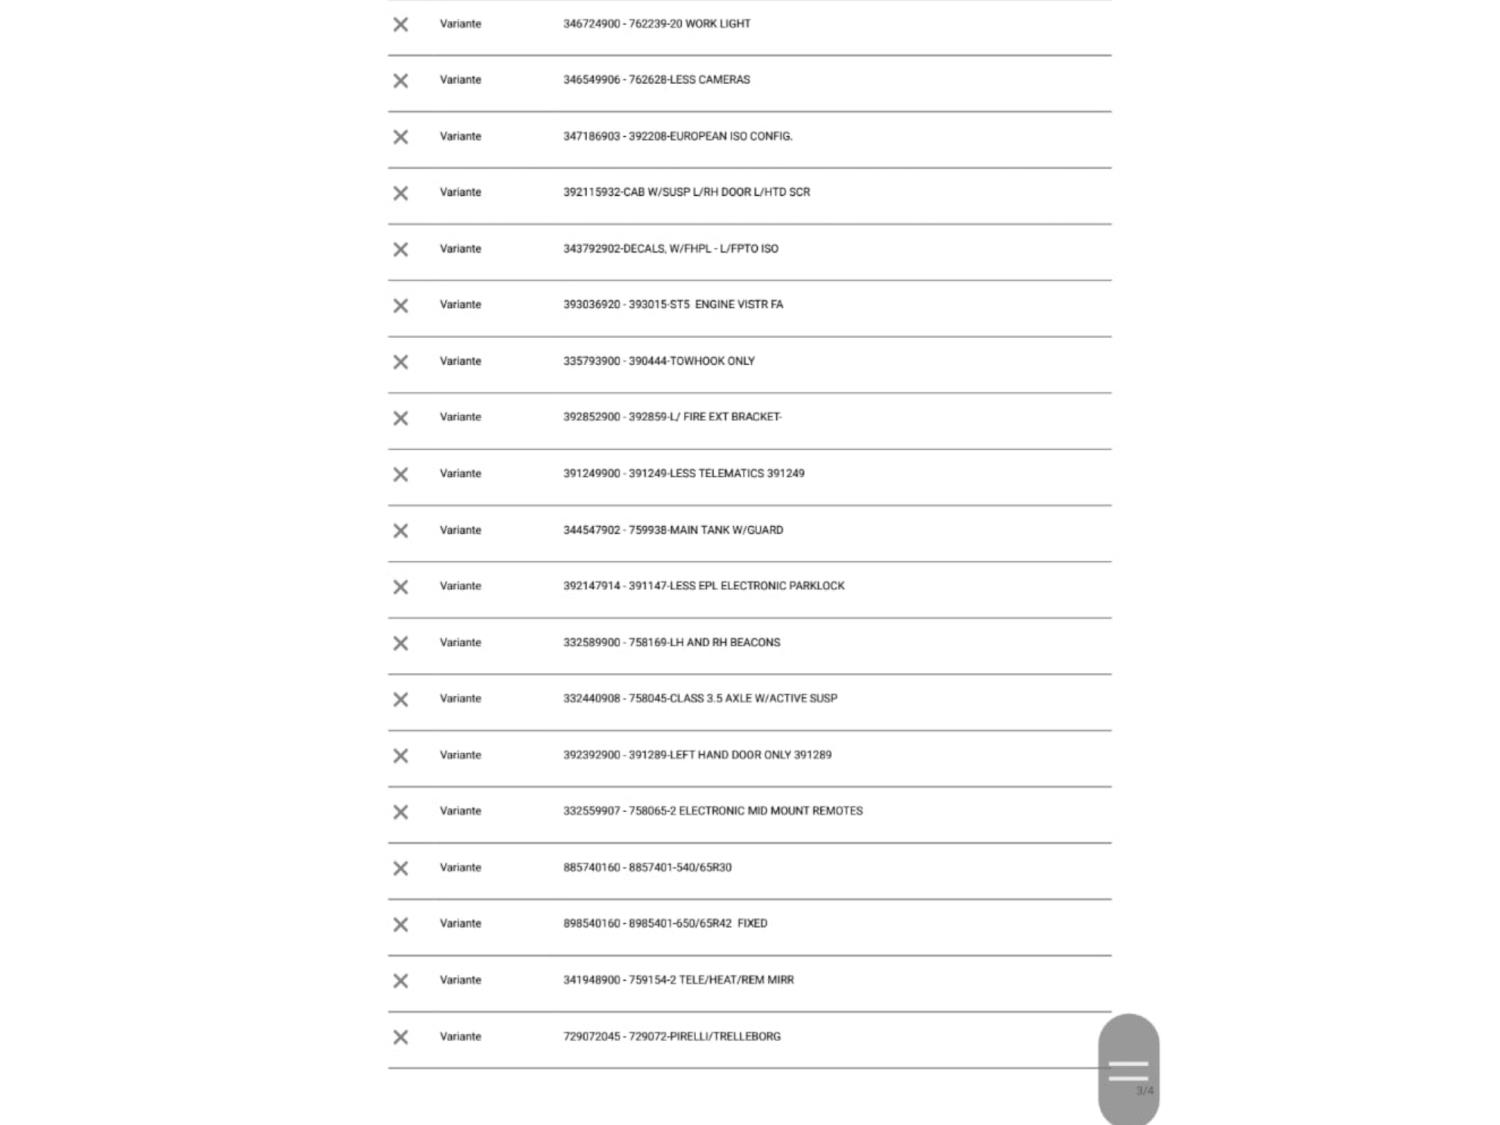The width and height of the screenshot is (1500, 1125).
Task: Remove the 762239-20 WORK LIGHT variant
Action: tap(400, 24)
